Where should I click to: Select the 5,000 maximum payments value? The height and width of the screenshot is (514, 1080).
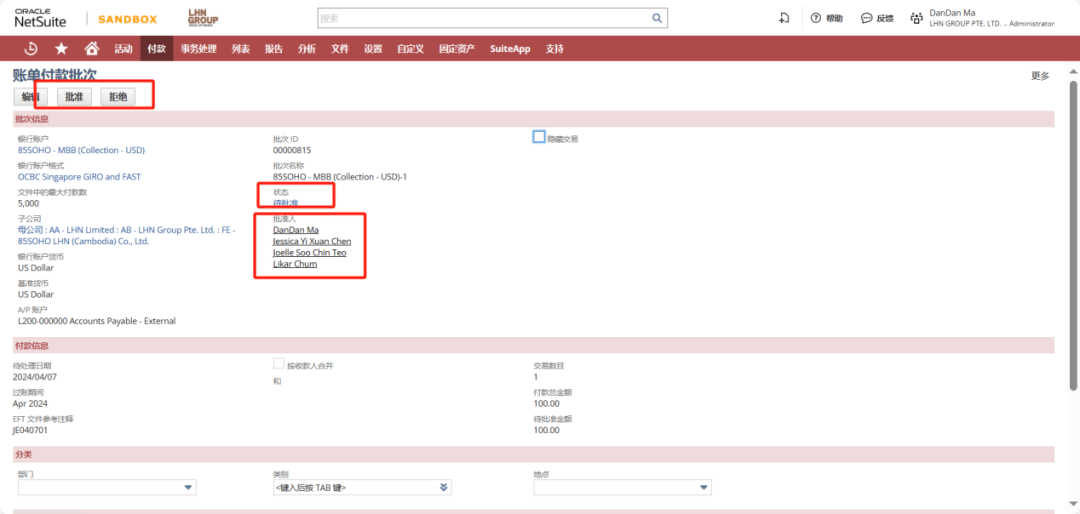tap(28, 203)
